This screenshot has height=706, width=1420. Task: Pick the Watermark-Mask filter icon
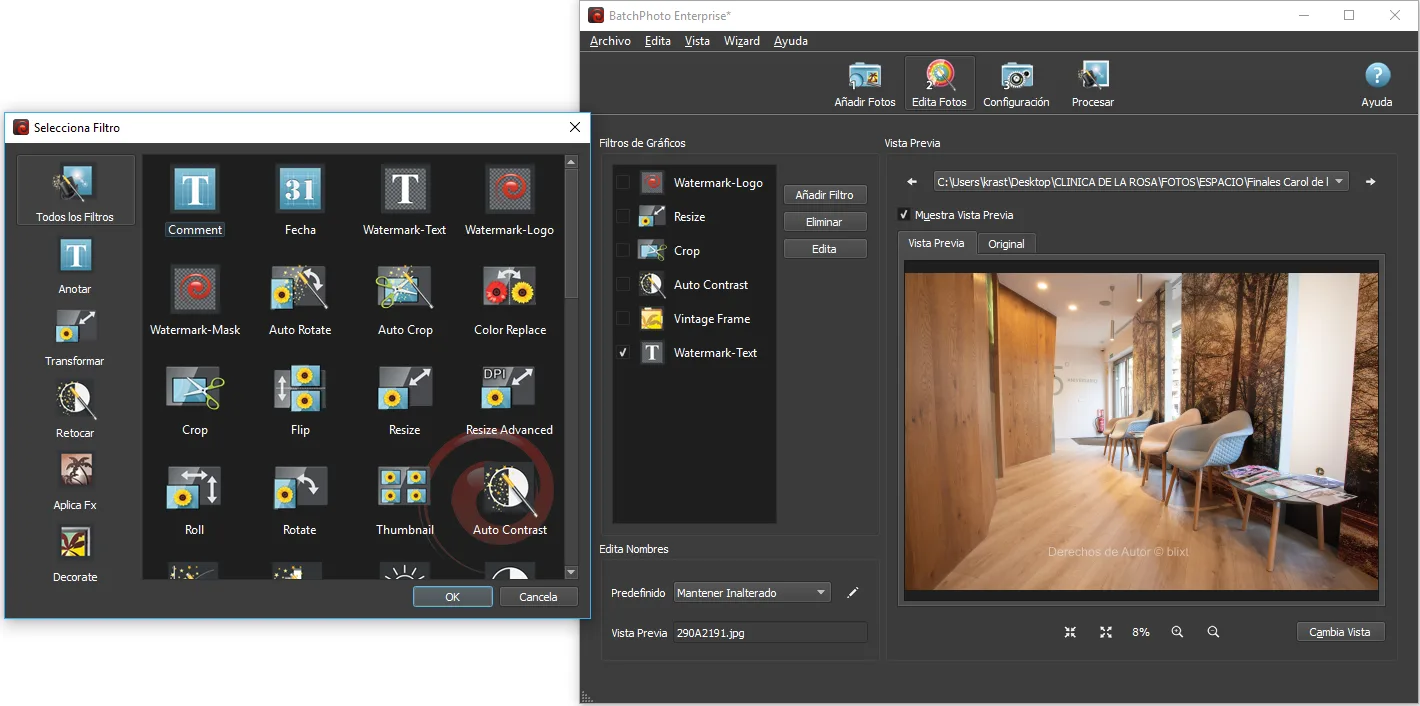tap(195, 289)
